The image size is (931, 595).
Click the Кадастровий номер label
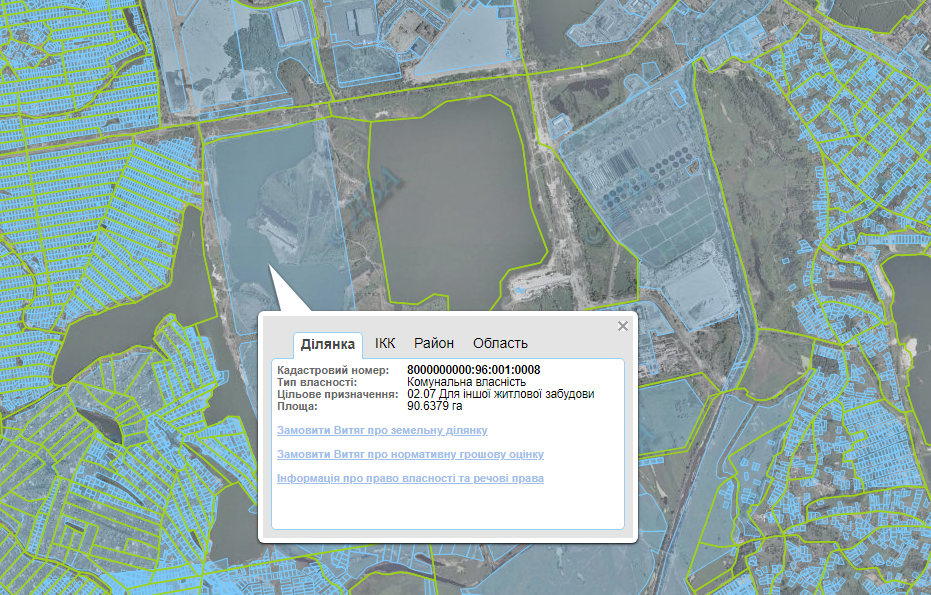click(x=333, y=370)
